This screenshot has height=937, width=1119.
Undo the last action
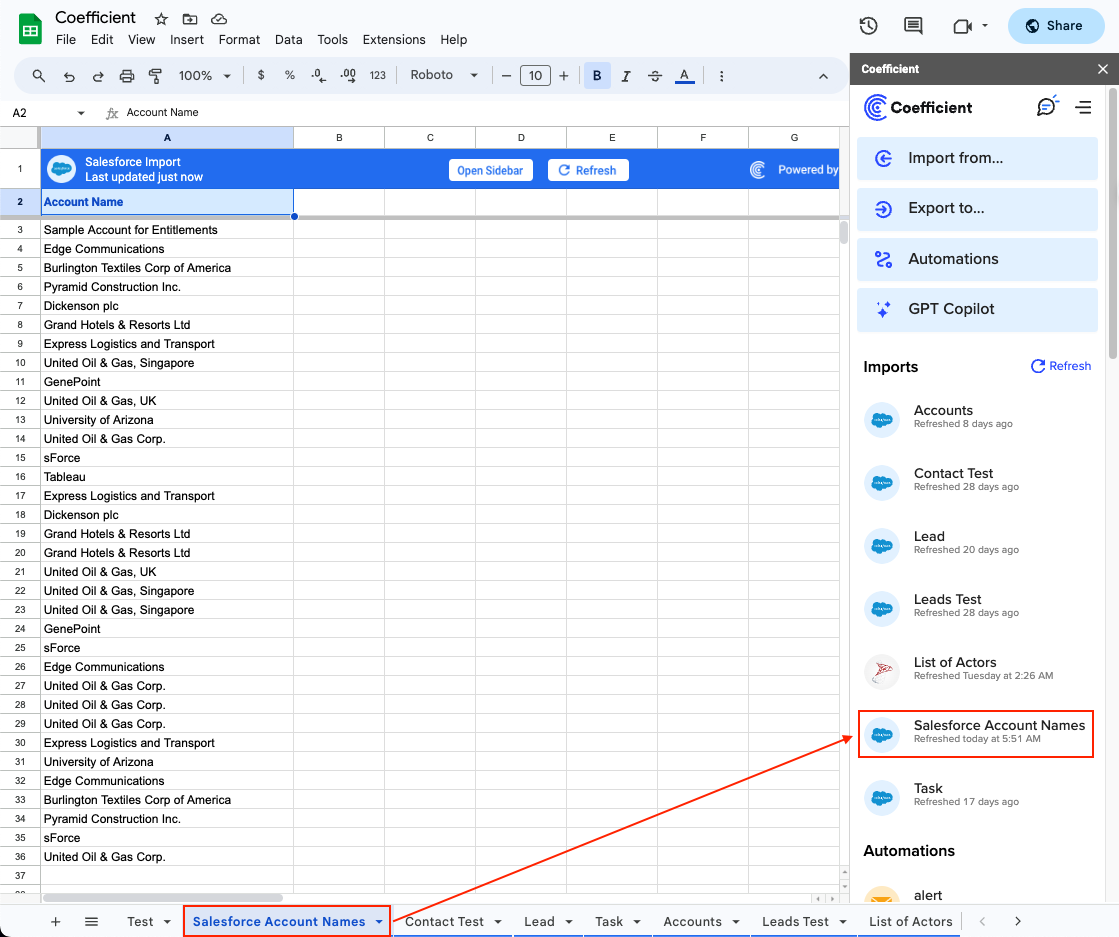pyautogui.click(x=69, y=76)
